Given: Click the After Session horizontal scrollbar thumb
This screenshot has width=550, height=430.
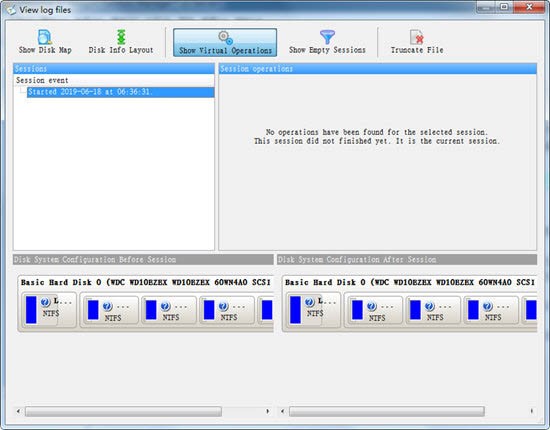Looking at the screenshot, I should 387,411.
